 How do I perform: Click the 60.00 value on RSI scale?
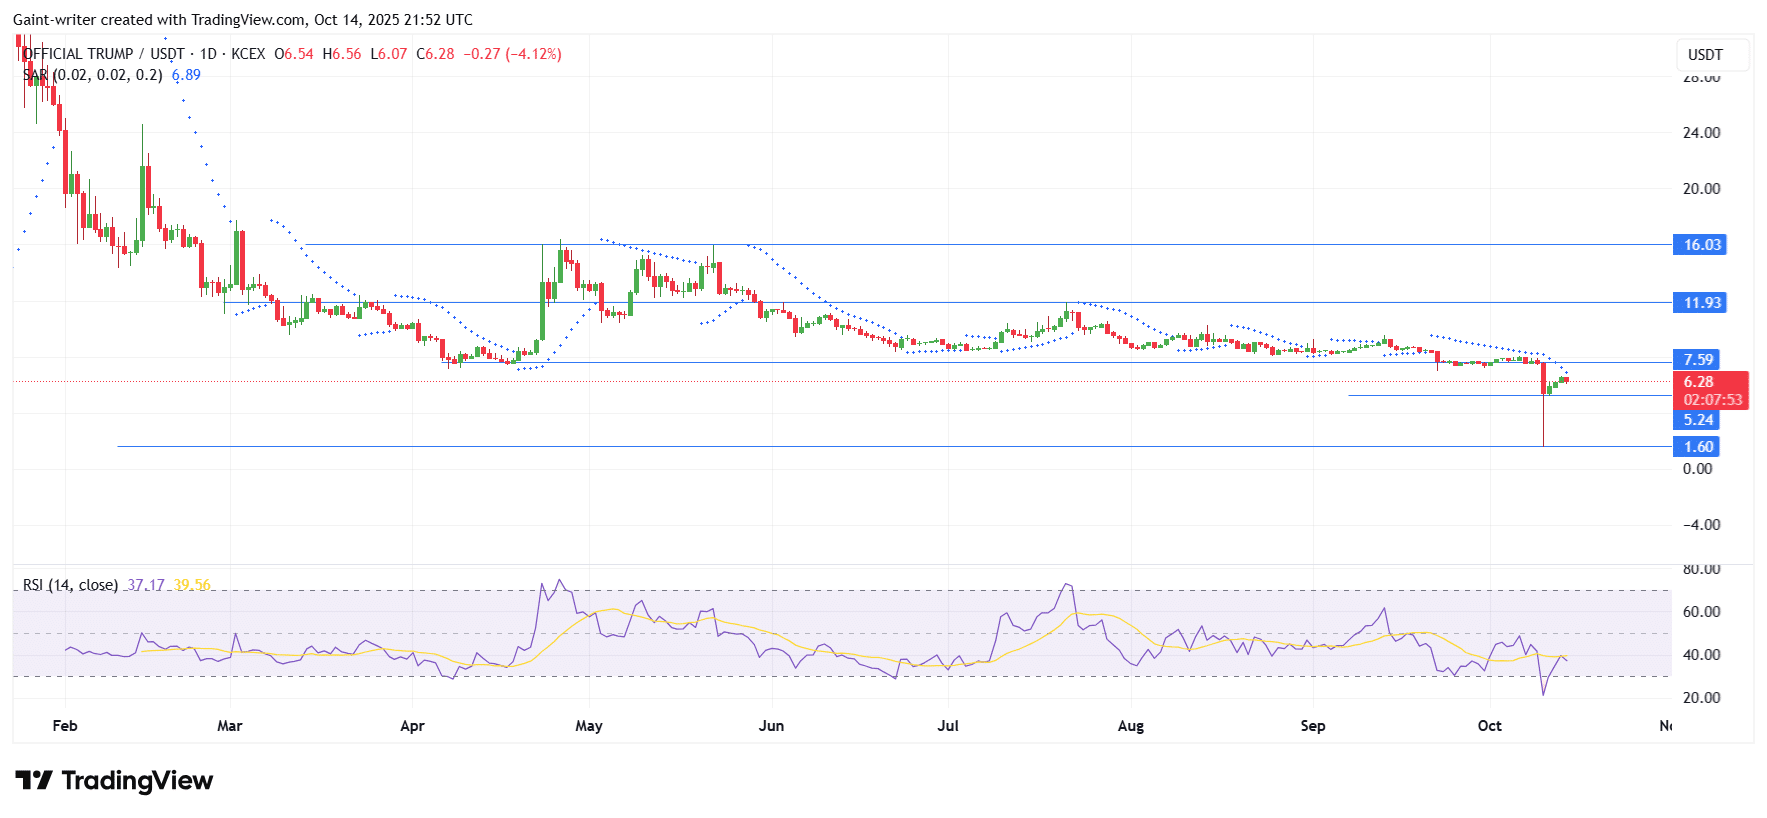[x=1701, y=612]
